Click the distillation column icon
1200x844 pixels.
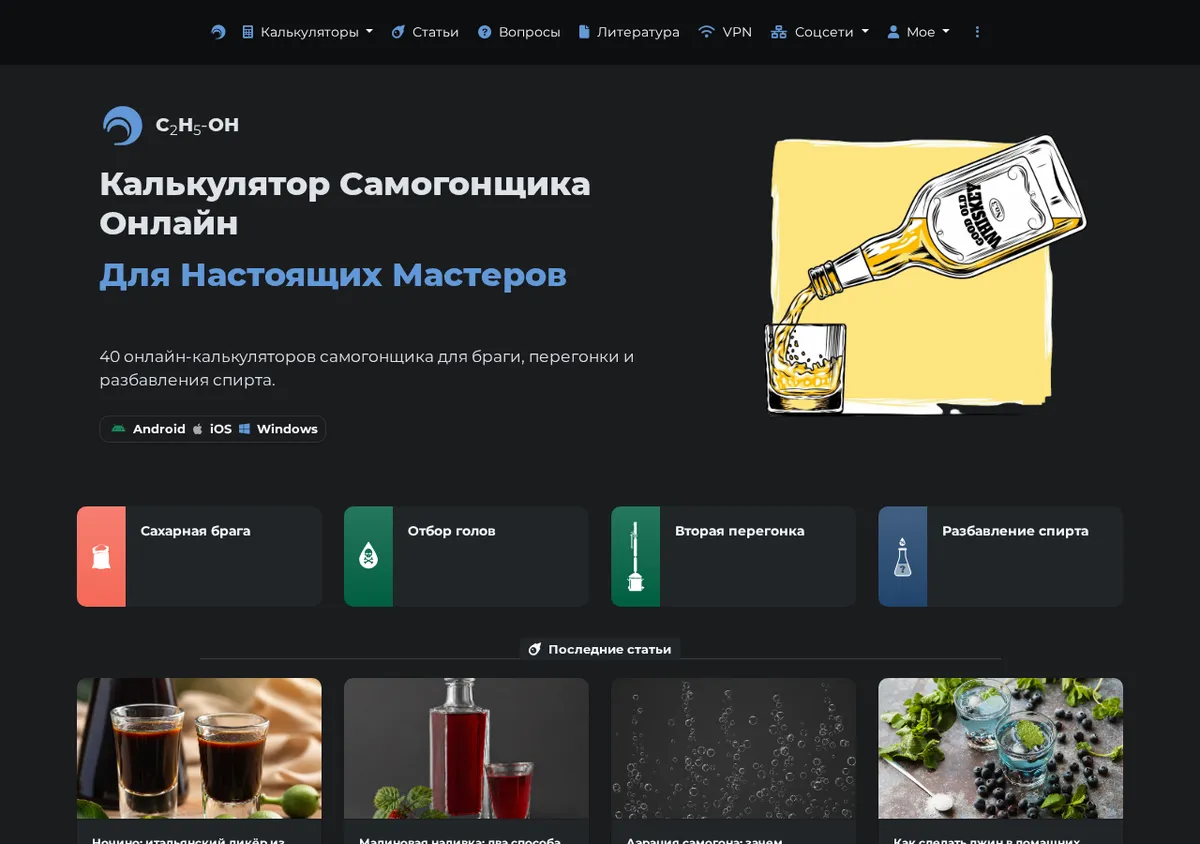click(x=635, y=556)
